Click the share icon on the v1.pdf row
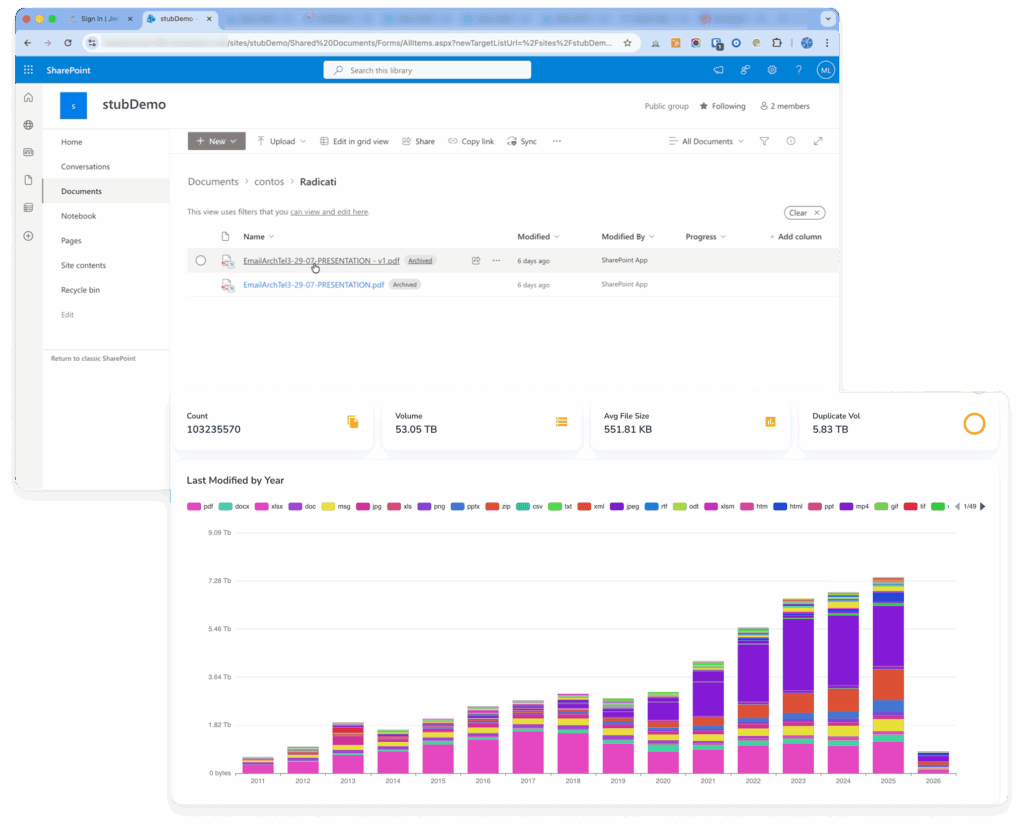 click(x=476, y=261)
